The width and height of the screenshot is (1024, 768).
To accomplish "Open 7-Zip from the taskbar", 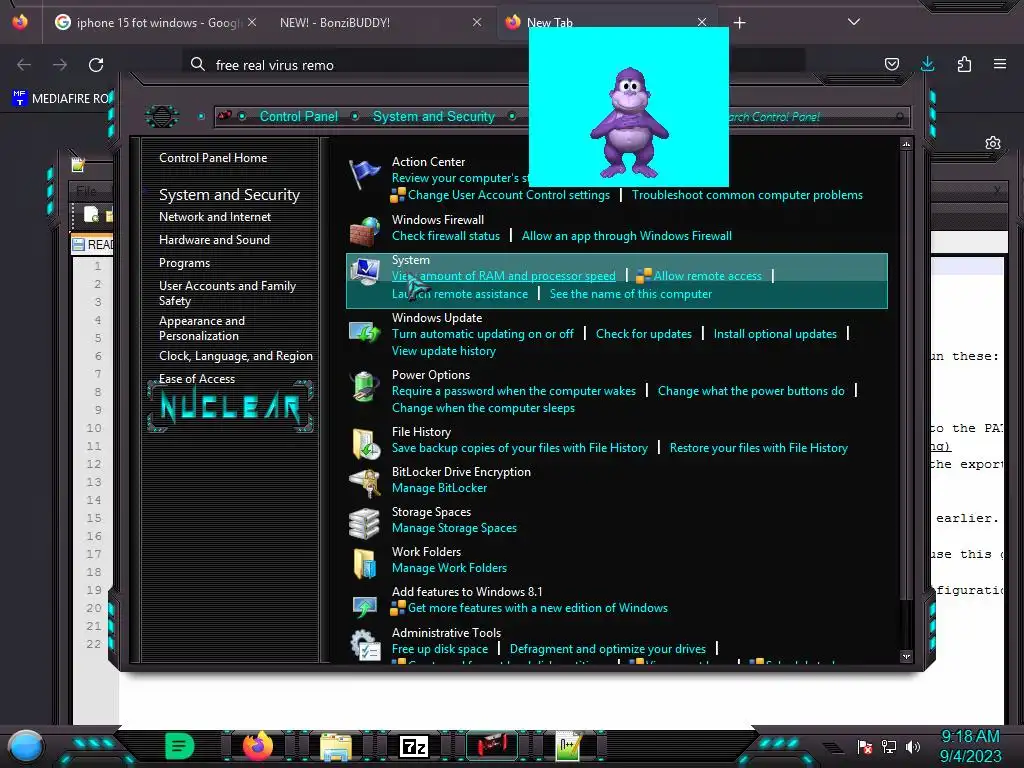I will pyautogui.click(x=414, y=746).
